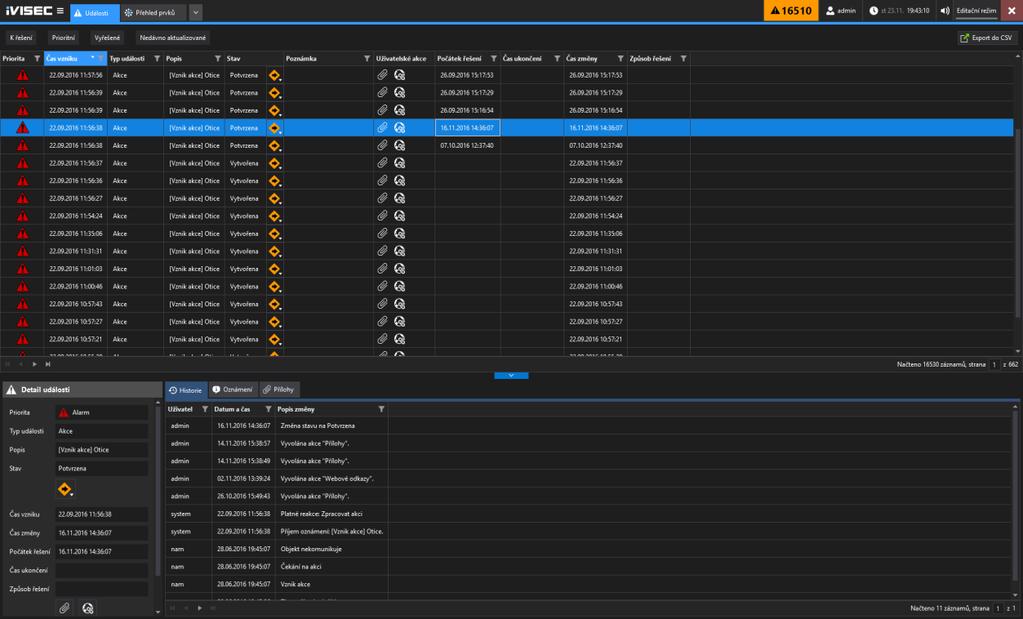Screen dimensions: 1023x619
Task: Click the Počátek řešení field in details
Action: coord(101,551)
